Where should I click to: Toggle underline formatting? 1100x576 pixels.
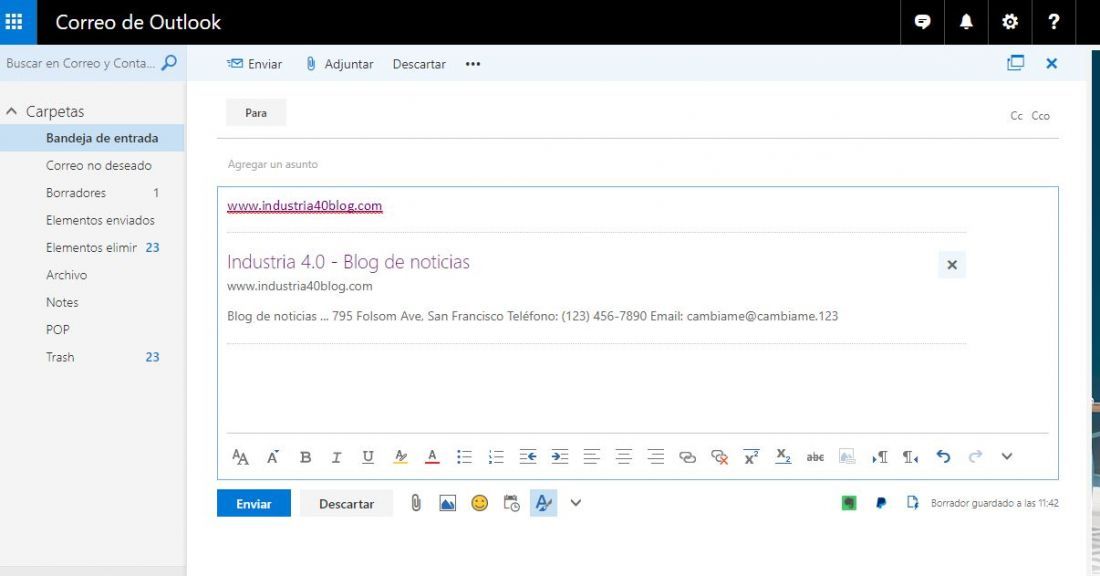click(x=368, y=457)
